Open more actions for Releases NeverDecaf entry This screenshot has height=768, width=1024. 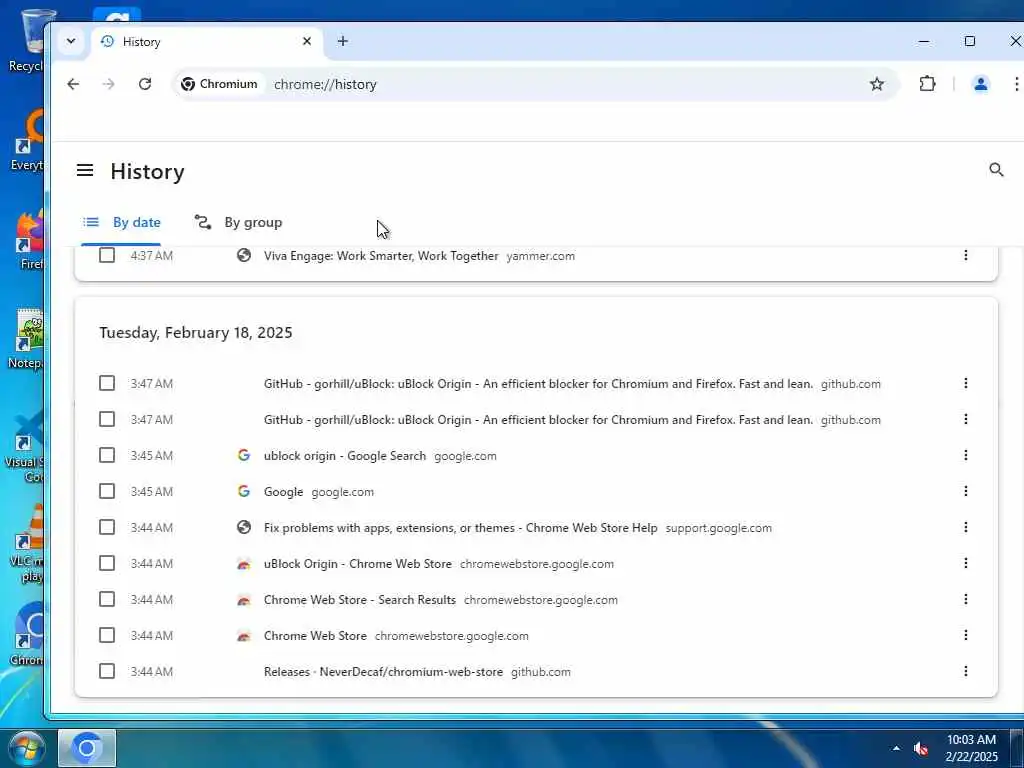(x=965, y=671)
